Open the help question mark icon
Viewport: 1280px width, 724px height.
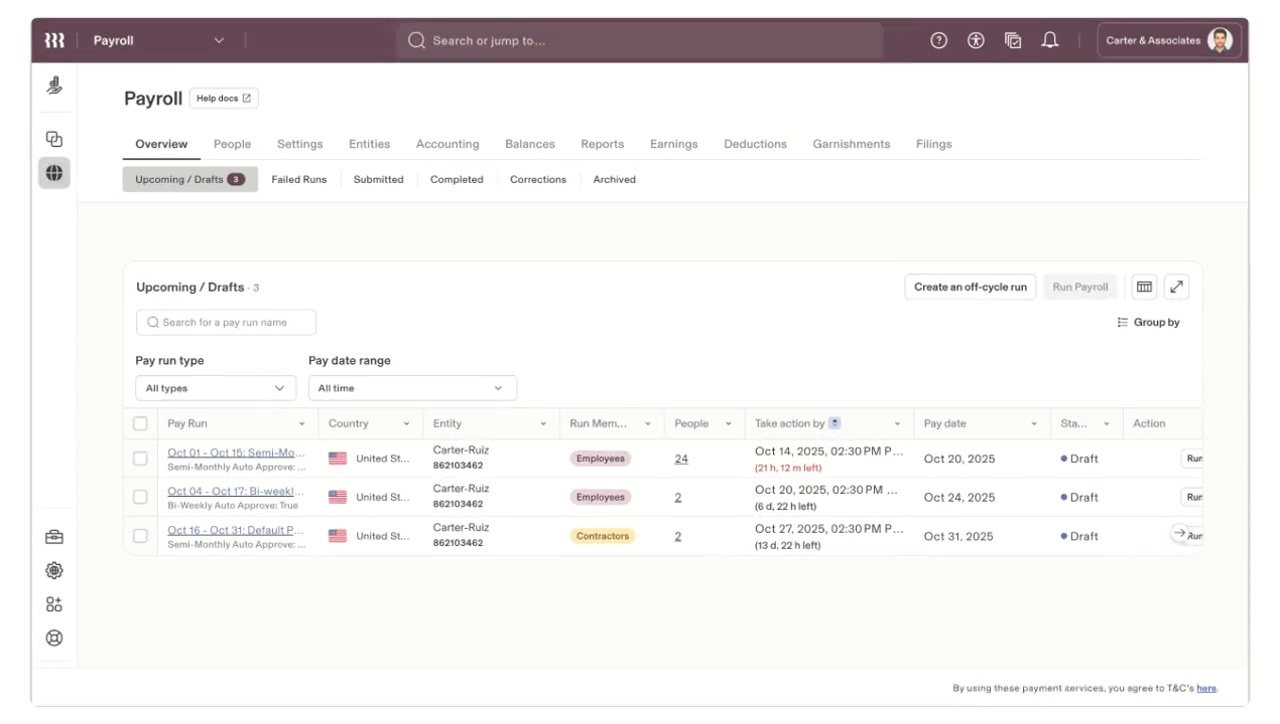(x=938, y=41)
